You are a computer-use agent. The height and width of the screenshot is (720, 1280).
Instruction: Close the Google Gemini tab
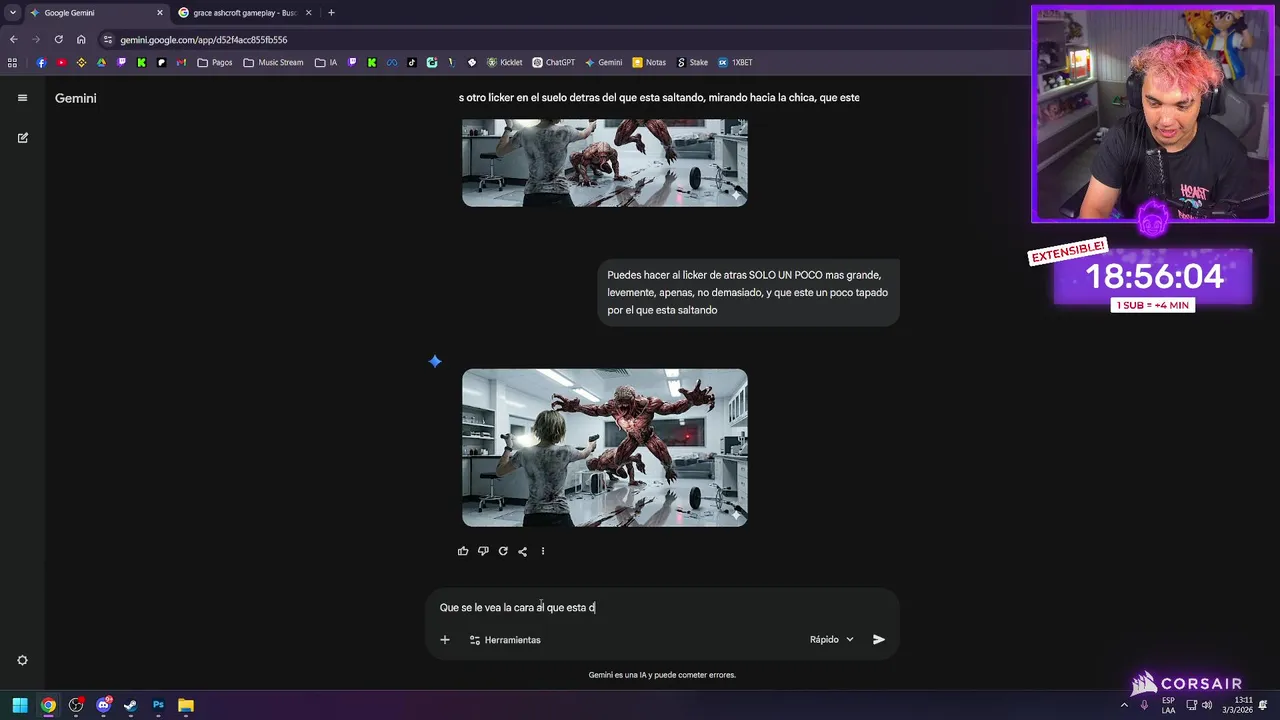pyautogui.click(x=159, y=13)
